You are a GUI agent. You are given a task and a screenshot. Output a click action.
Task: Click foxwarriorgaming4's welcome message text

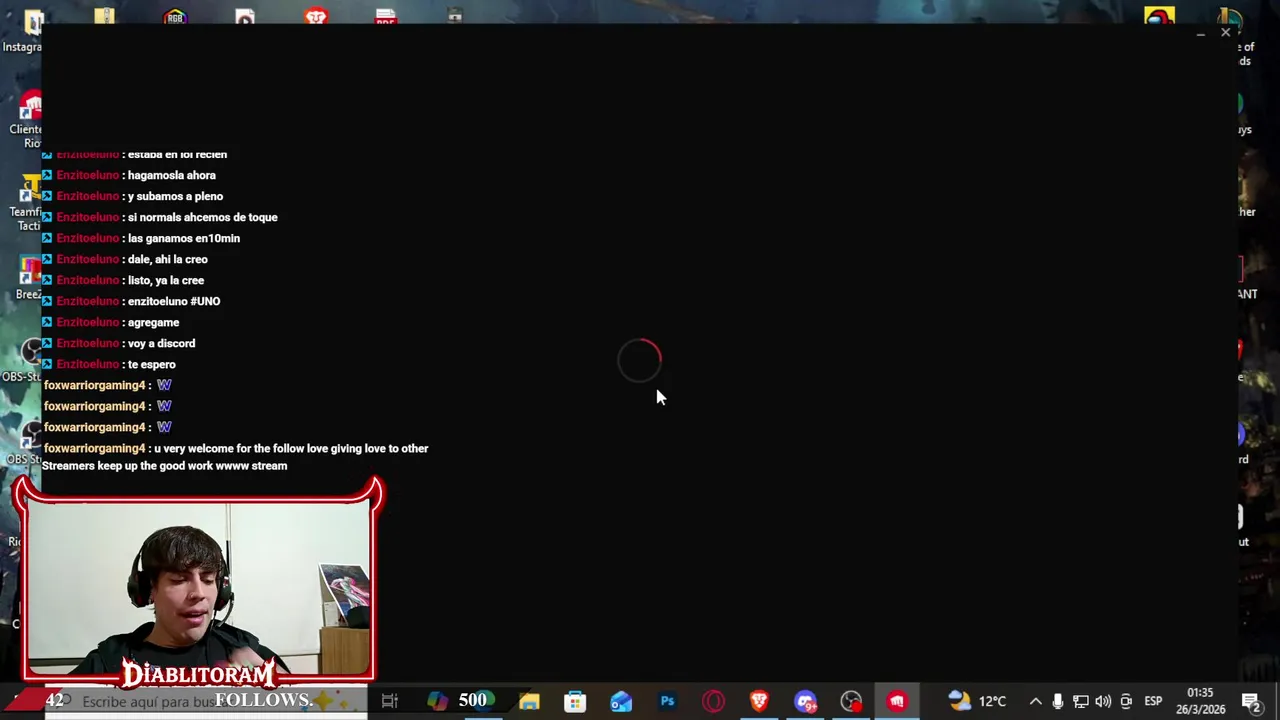pyautogui.click(x=235, y=457)
